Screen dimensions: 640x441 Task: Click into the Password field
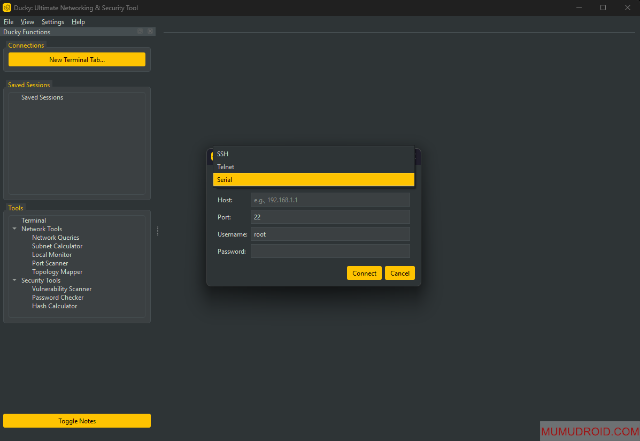330,251
